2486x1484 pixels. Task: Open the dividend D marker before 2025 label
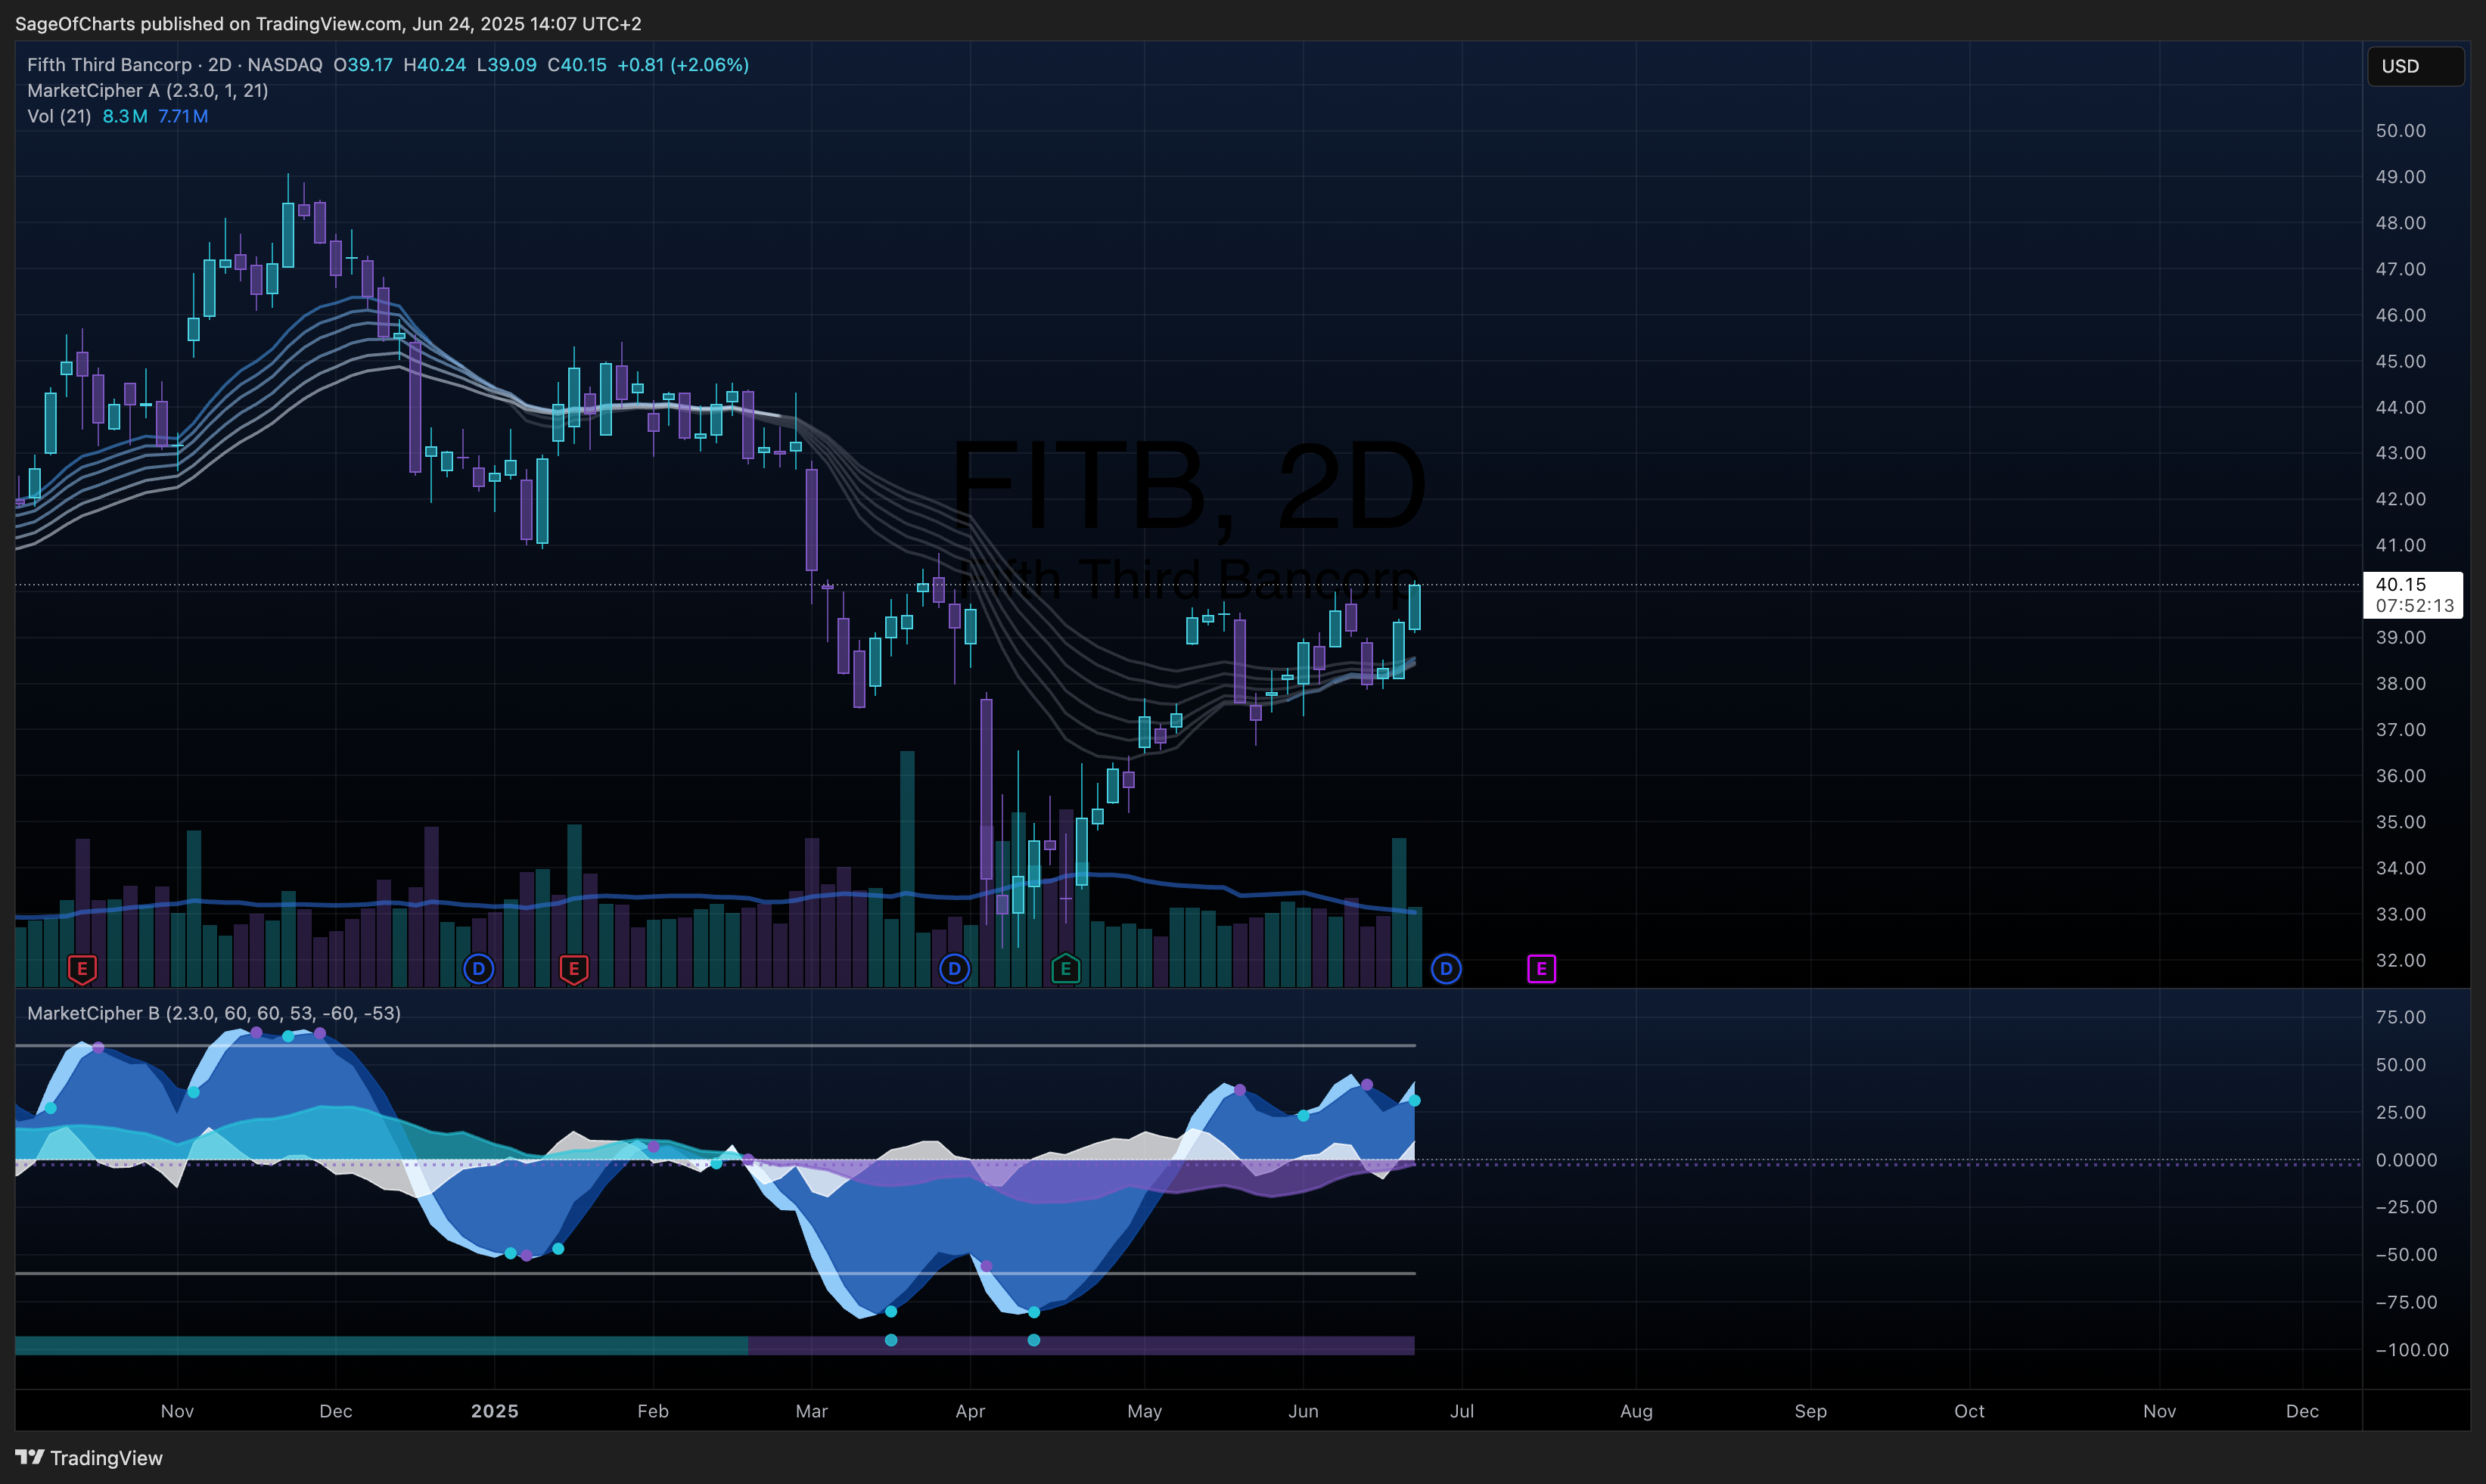tap(479, 968)
